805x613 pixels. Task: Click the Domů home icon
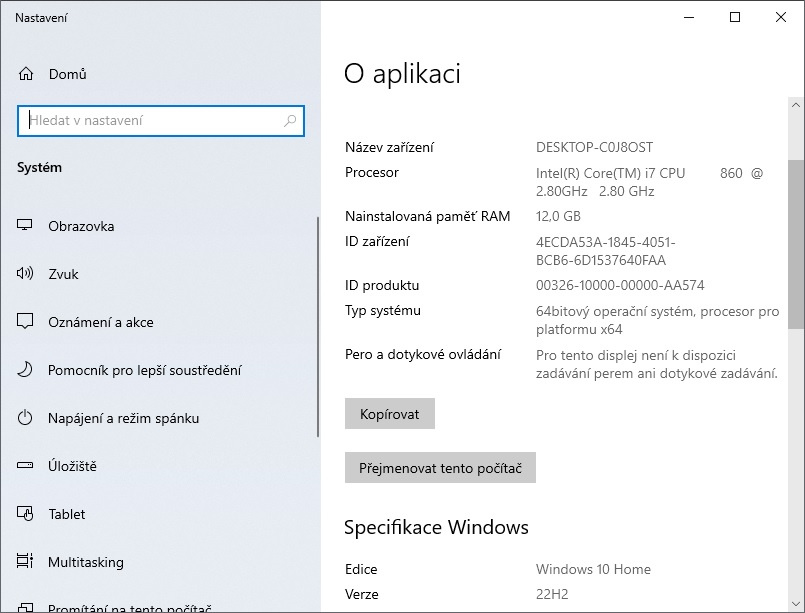[24, 74]
